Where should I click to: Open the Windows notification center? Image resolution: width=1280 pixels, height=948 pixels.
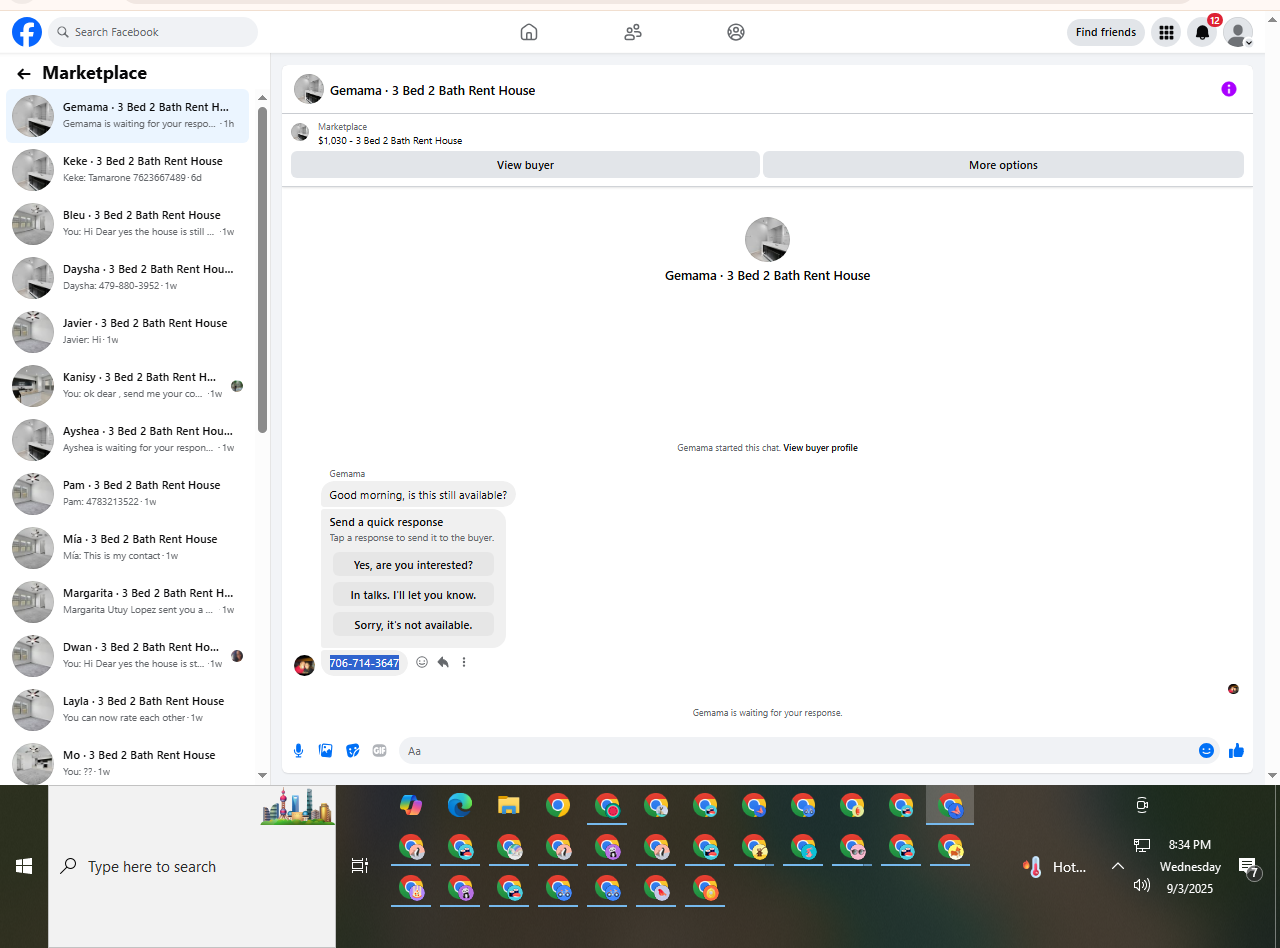click(x=1247, y=867)
